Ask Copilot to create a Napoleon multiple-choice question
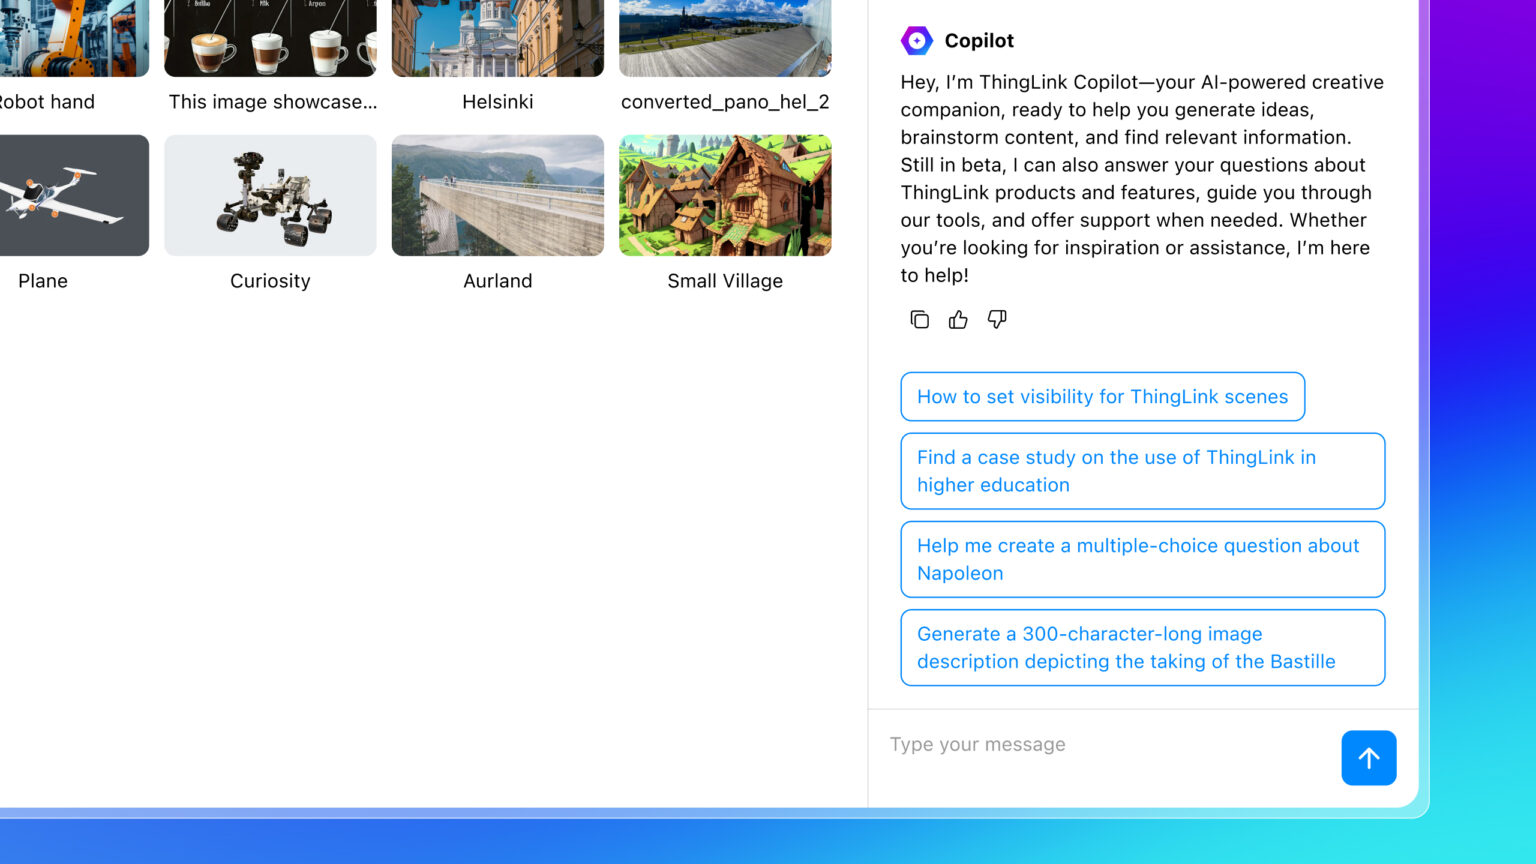1536x864 pixels. pyautogui.click(x=1142, y=559)
